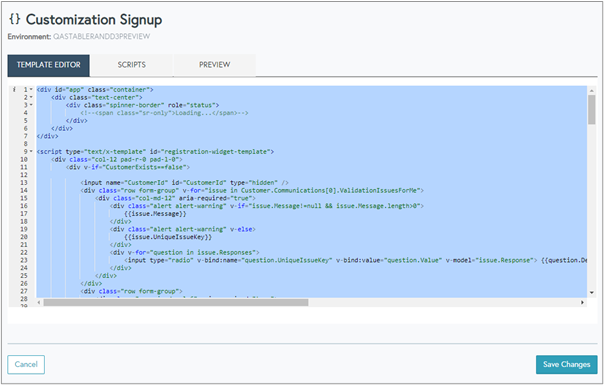
Task: Click the vertical scrollbar thumb
Action: pos(592,109)
